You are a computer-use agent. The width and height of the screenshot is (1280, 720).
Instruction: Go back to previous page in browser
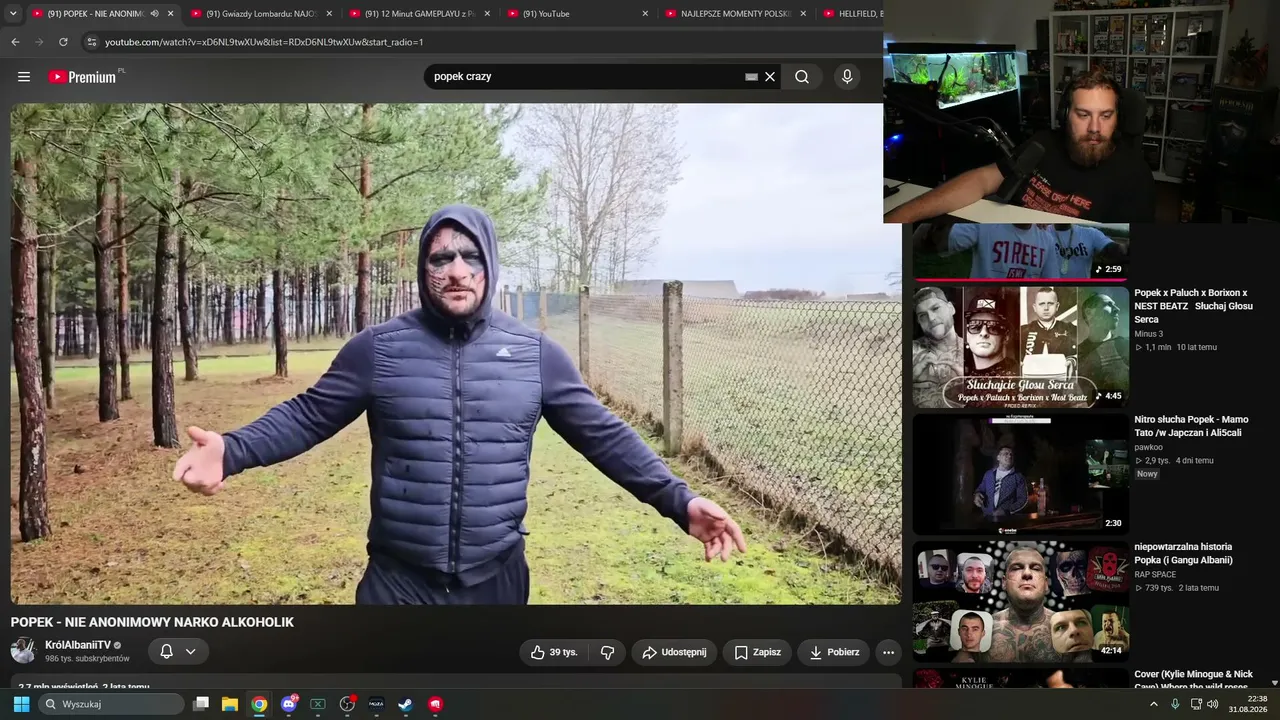pyautogui.click(x=15, y=42)
